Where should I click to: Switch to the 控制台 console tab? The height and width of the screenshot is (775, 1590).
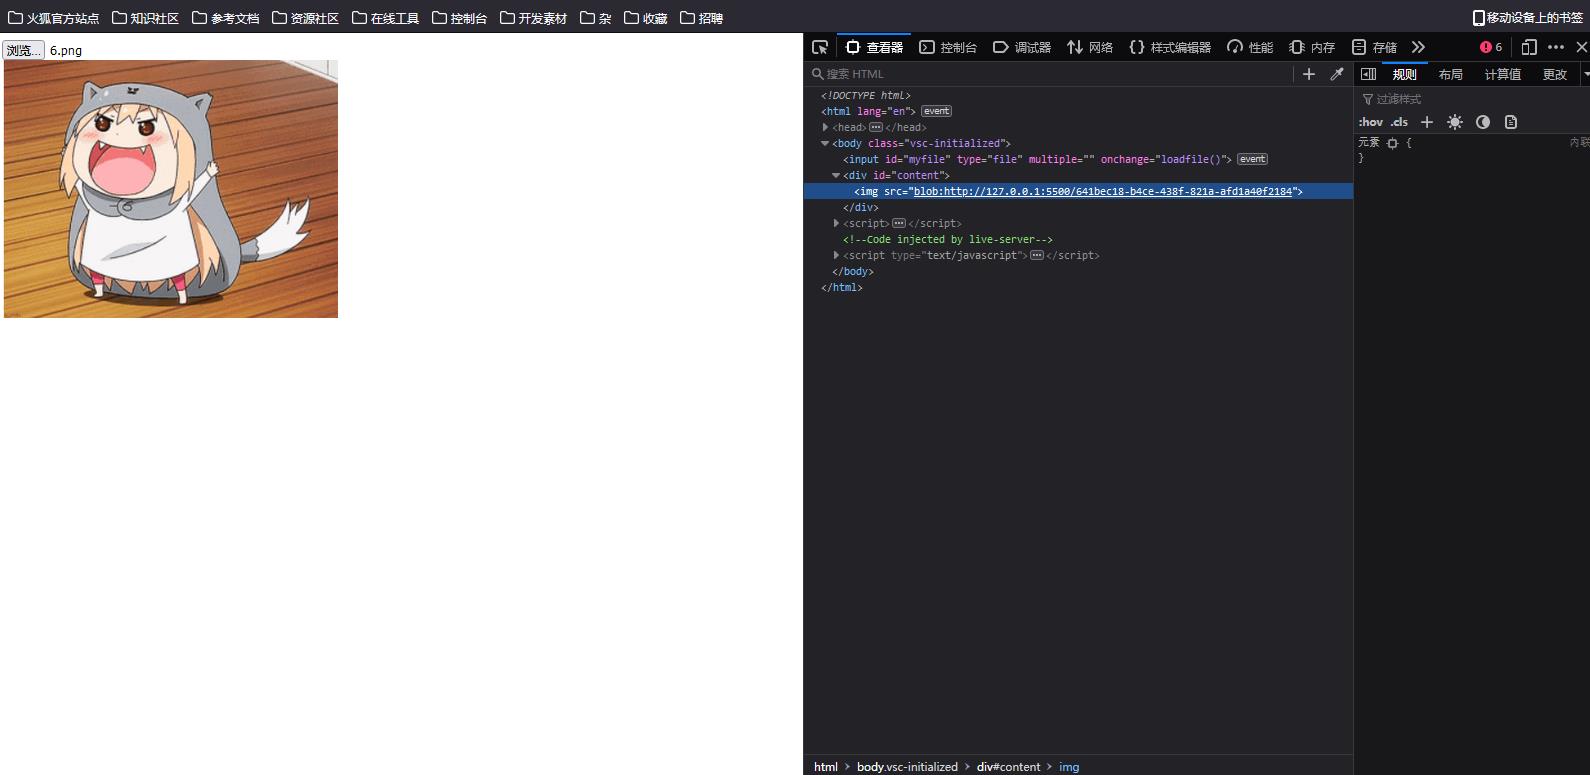pyautogui.click(x=948, y=47)
